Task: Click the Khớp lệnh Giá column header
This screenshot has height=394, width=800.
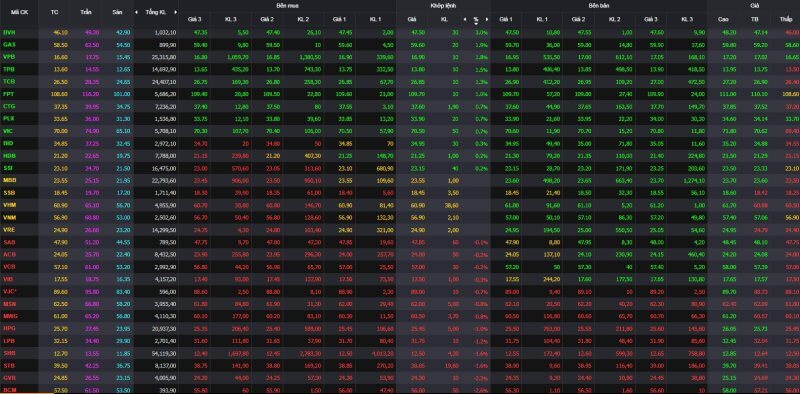Action: pyautogui.click(x=412, y=19)
